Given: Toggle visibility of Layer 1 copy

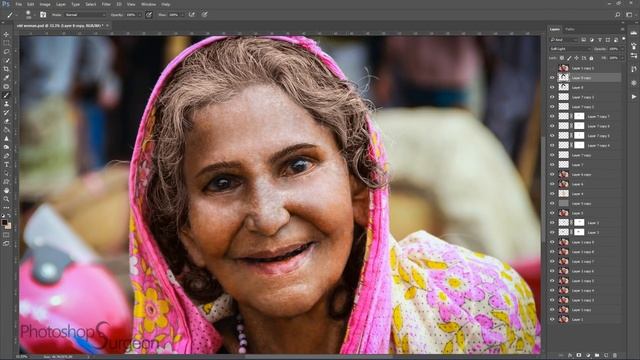Looking at the screenshot, I should click(x=552, y=310).
